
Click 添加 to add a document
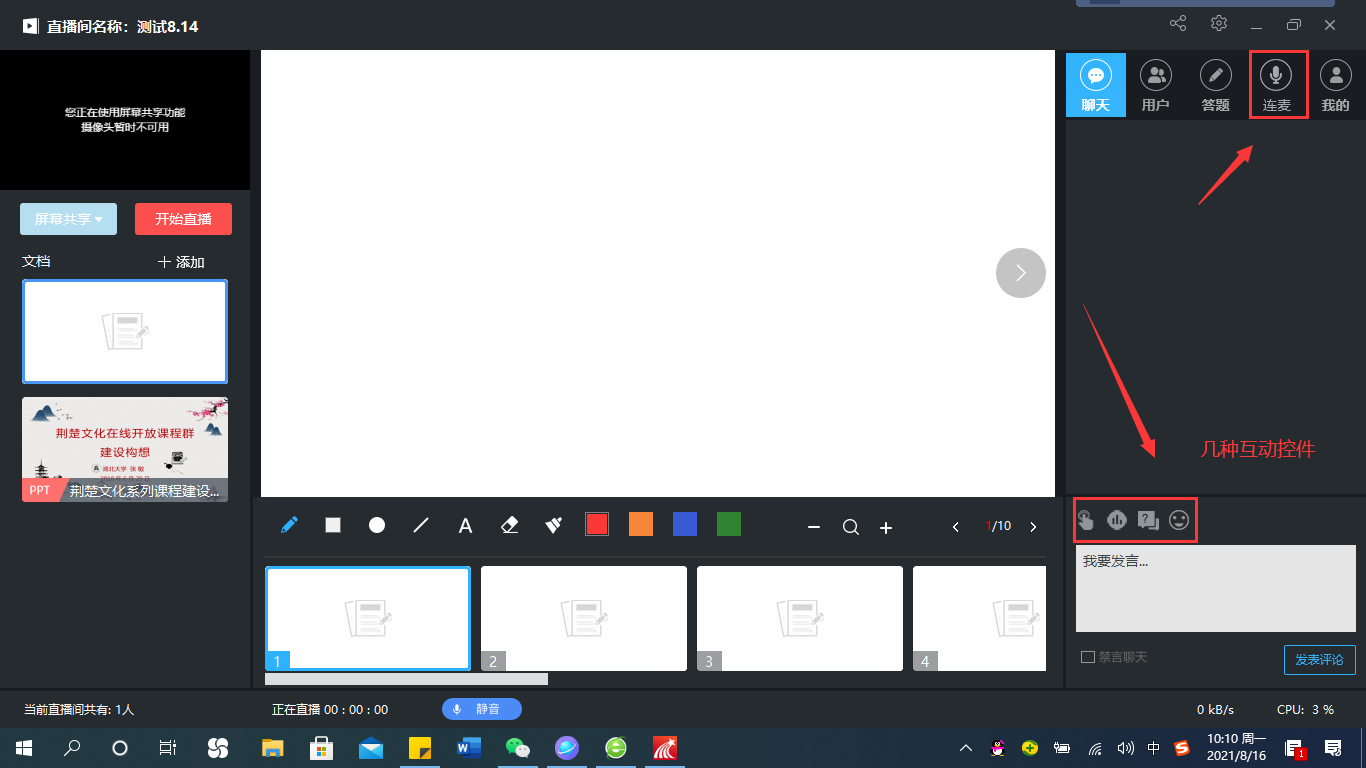point(181,262)
